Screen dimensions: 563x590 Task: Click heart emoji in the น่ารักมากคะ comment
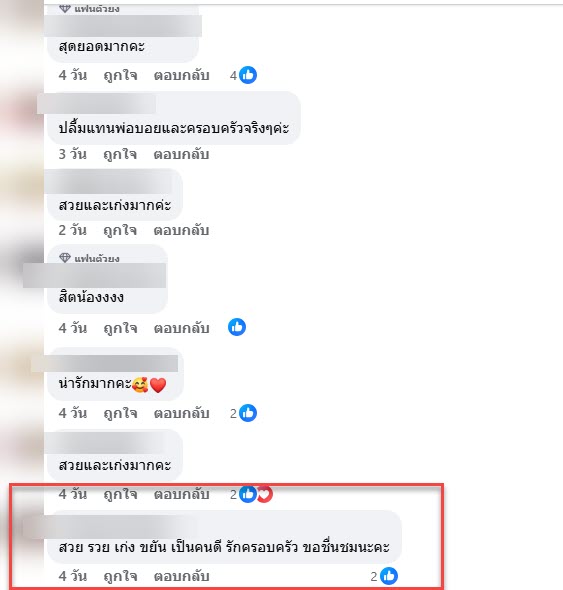click(158, 385)
